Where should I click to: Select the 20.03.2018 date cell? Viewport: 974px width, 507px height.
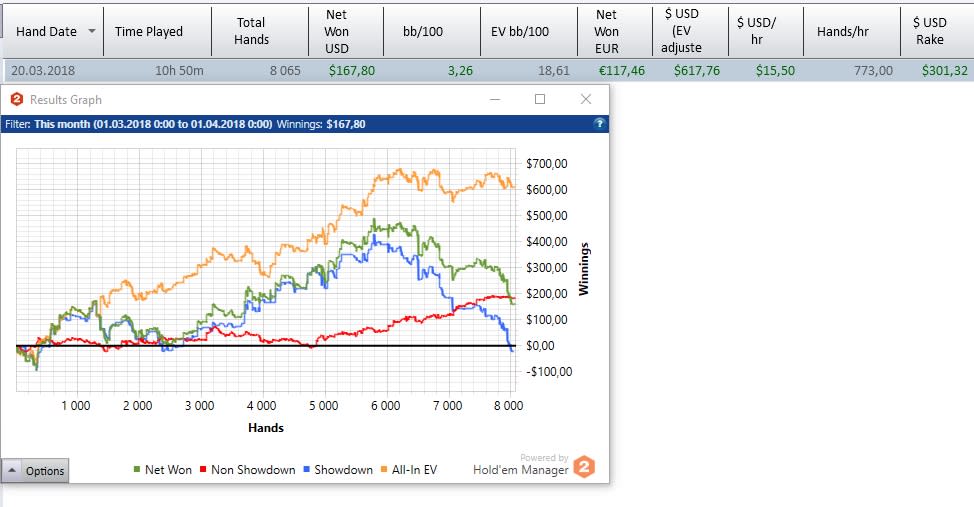pyautogui.click(x=43, y=70)
